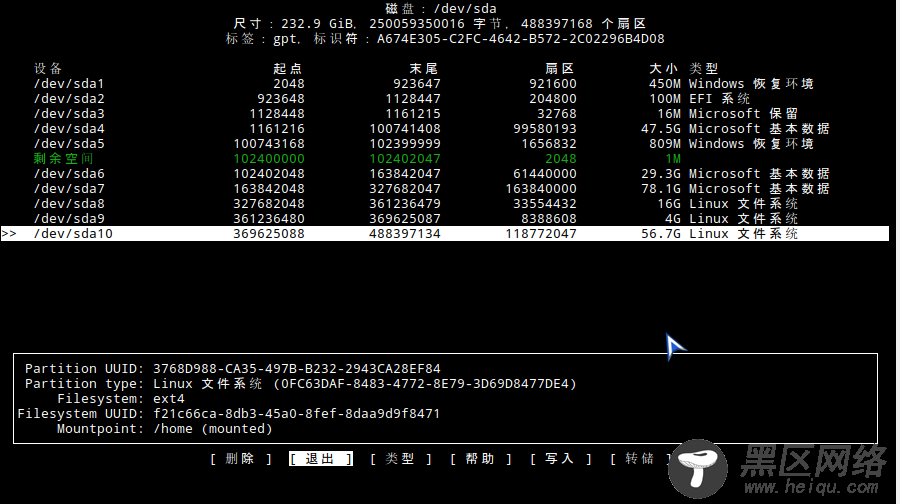This screenshot has height=504, width=900.
Task: Click the Filesystem UUID f21c66ca value
Action: (x=297, y=413)
